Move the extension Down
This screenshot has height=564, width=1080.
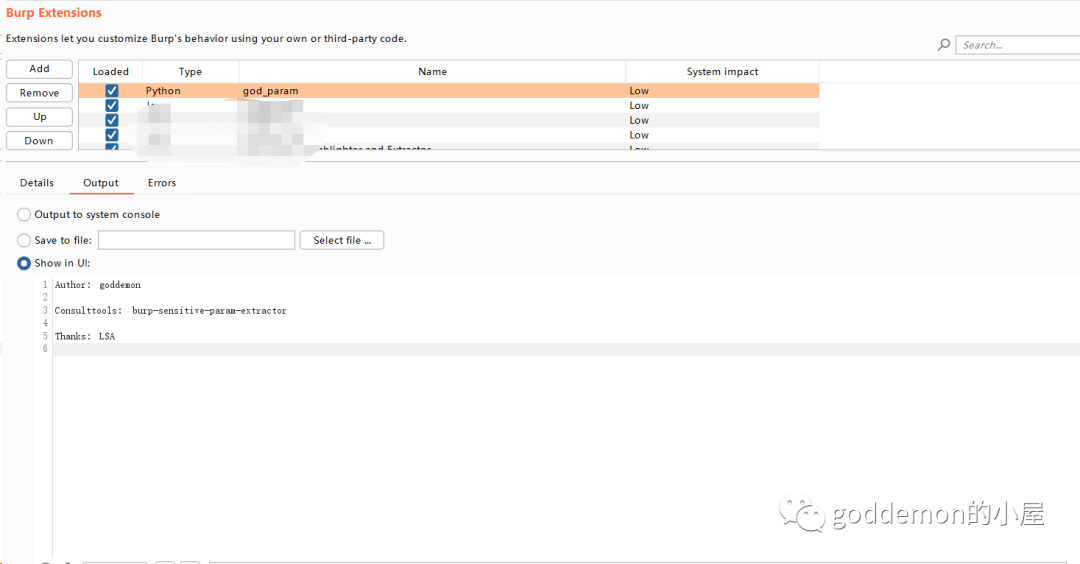tap(39, 140)
